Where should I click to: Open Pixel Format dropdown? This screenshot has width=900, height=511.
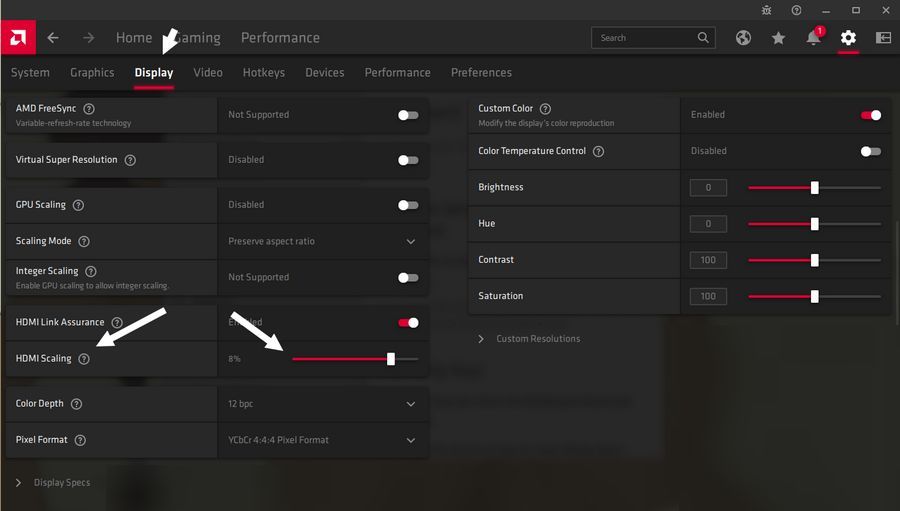click(323, 440)
